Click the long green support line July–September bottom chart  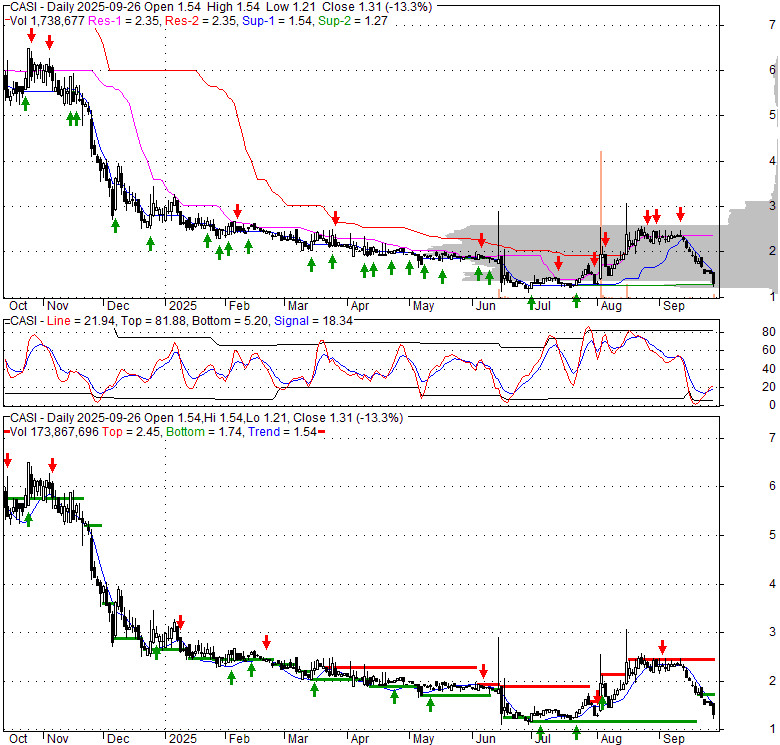pos(614,721)
